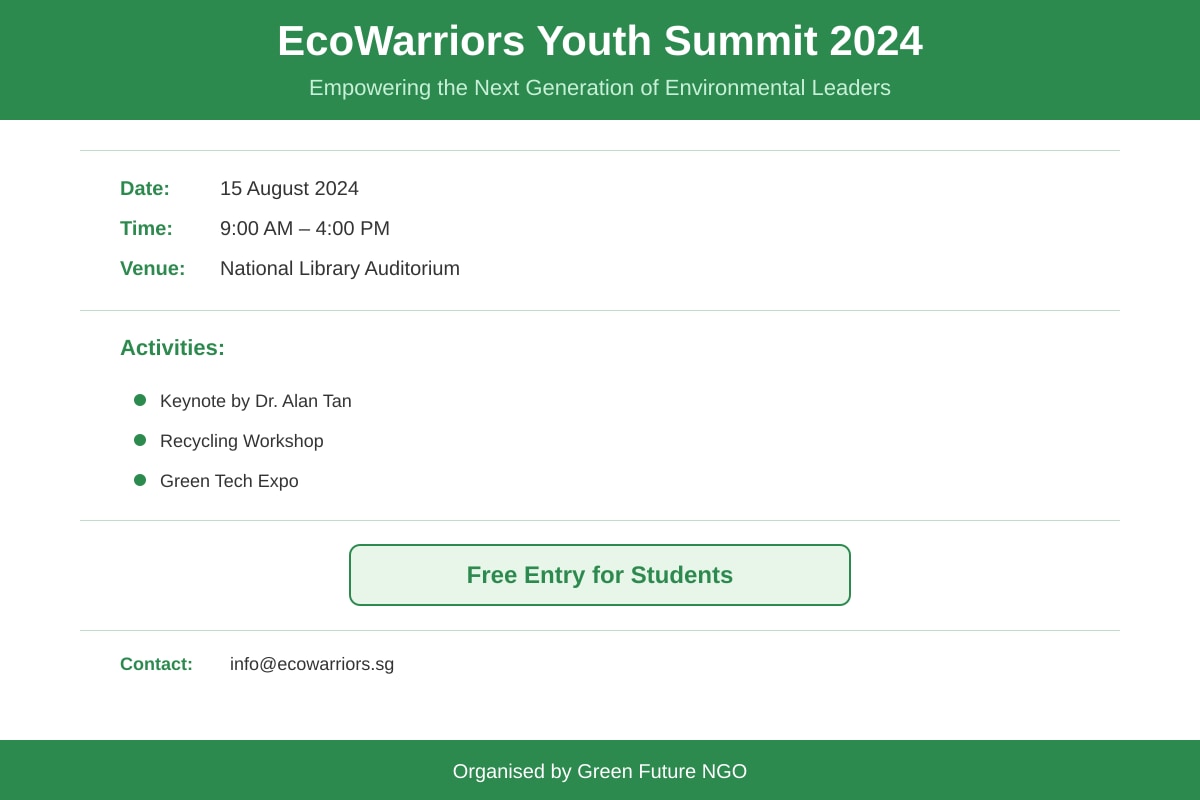The width and height of the screenshot is (1200, 800).
Task: Select the 9:00 AM – 4:00 PM text
Action: click(305, 228)
